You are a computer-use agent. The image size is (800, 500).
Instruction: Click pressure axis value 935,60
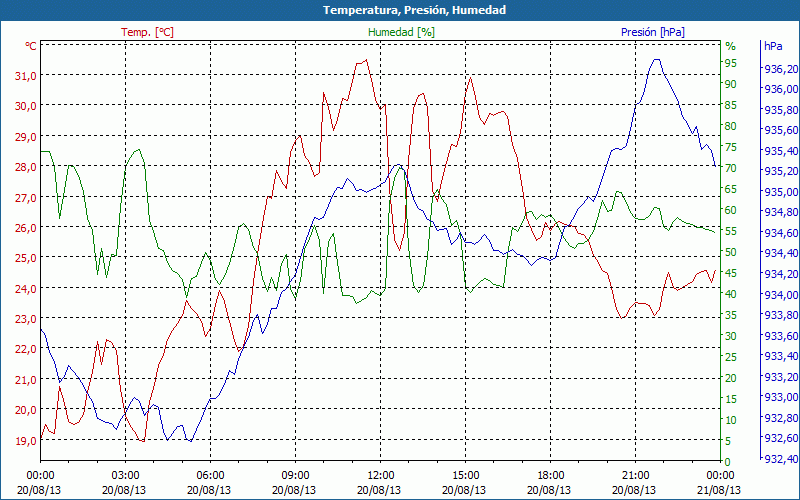coord(781,131)
